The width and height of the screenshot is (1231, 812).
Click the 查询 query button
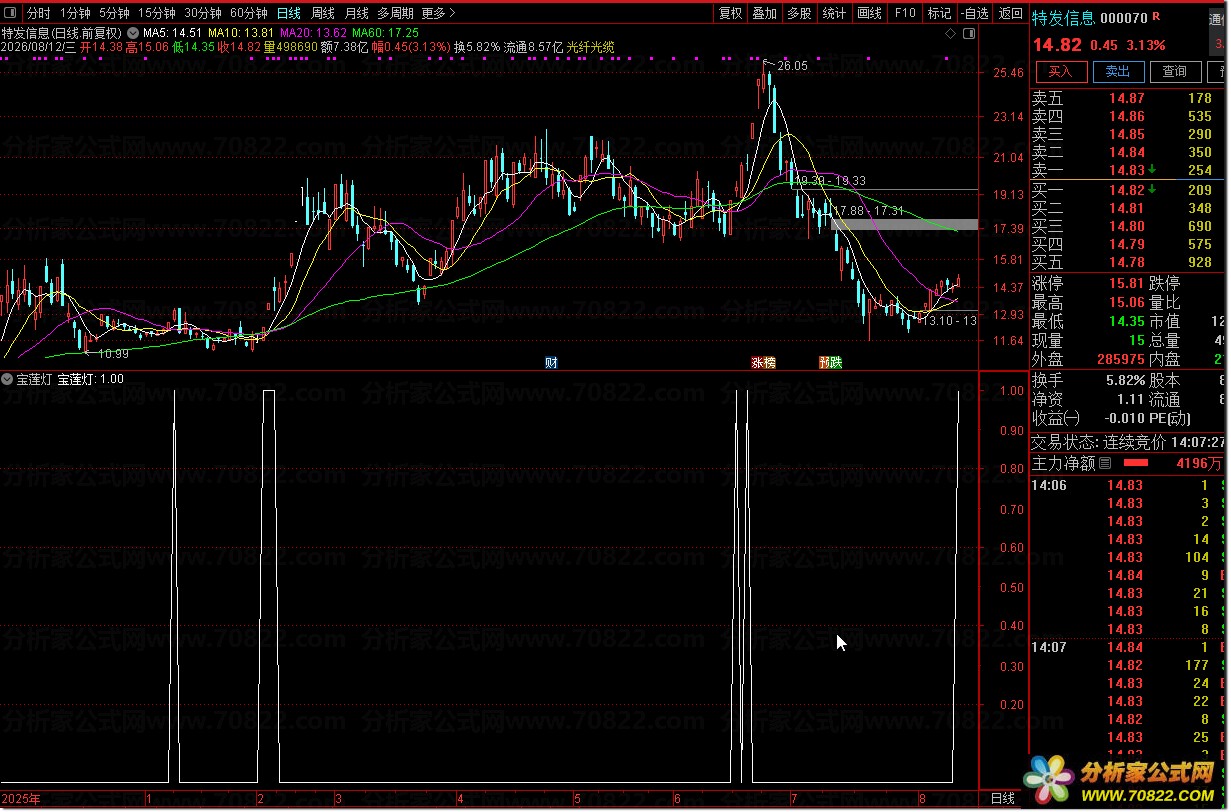tap(1174, 71)
